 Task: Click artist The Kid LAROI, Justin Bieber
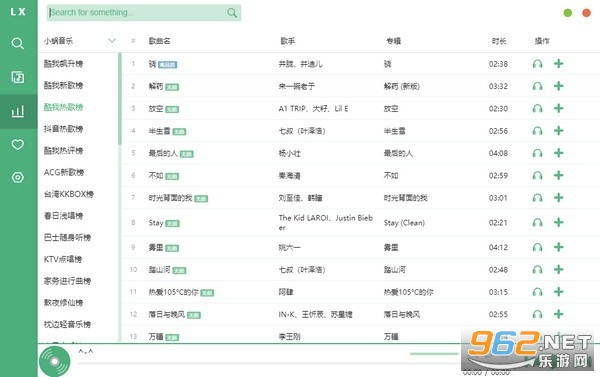click(x=326, y=223)
